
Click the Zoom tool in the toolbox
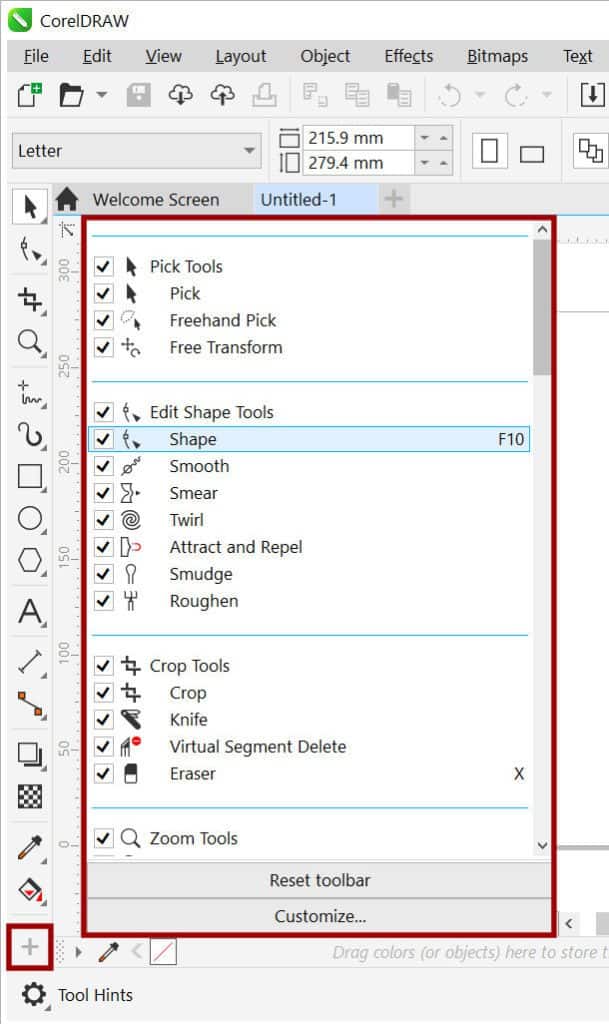pos(30,343)
